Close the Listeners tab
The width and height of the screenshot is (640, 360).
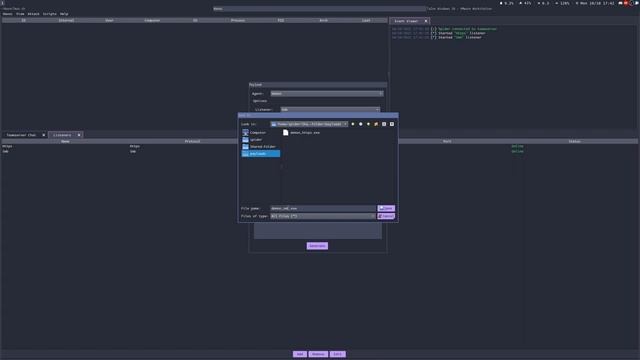pos(79,135)
